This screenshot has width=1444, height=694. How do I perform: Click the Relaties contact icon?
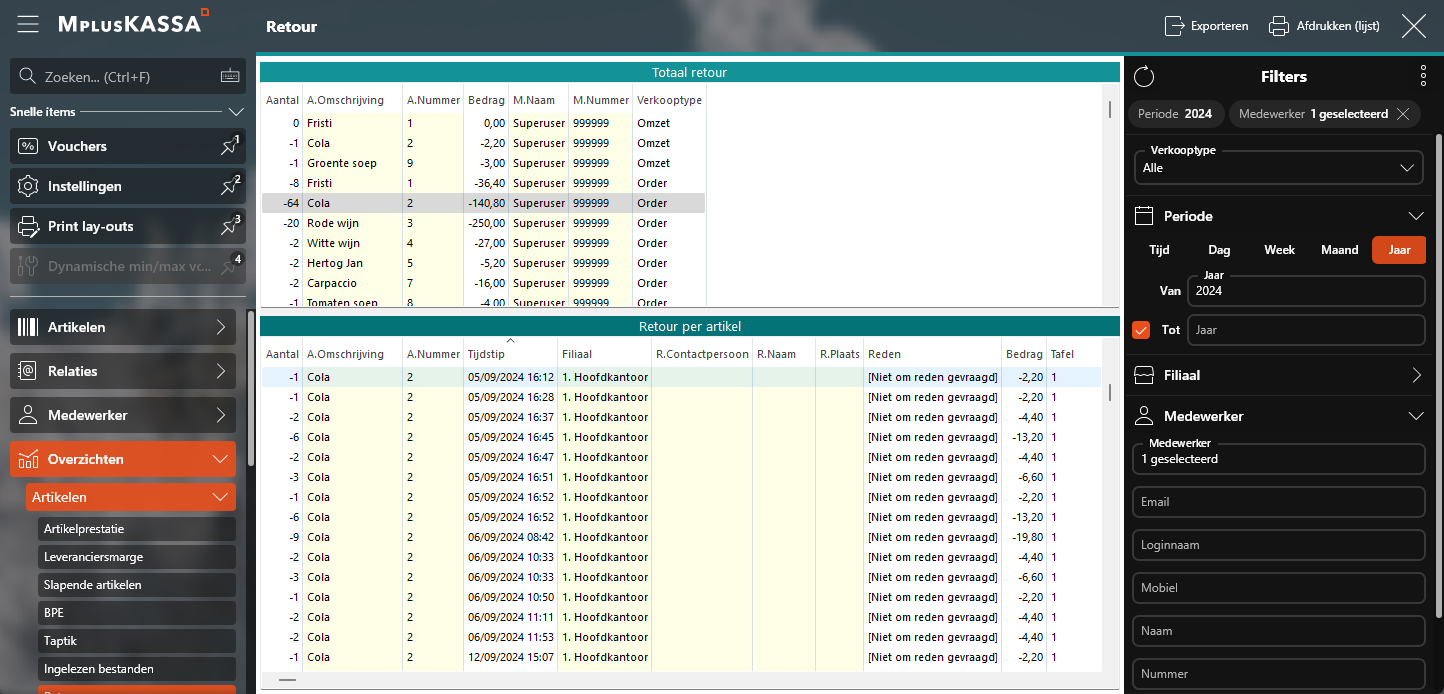[x=29, y=371]
